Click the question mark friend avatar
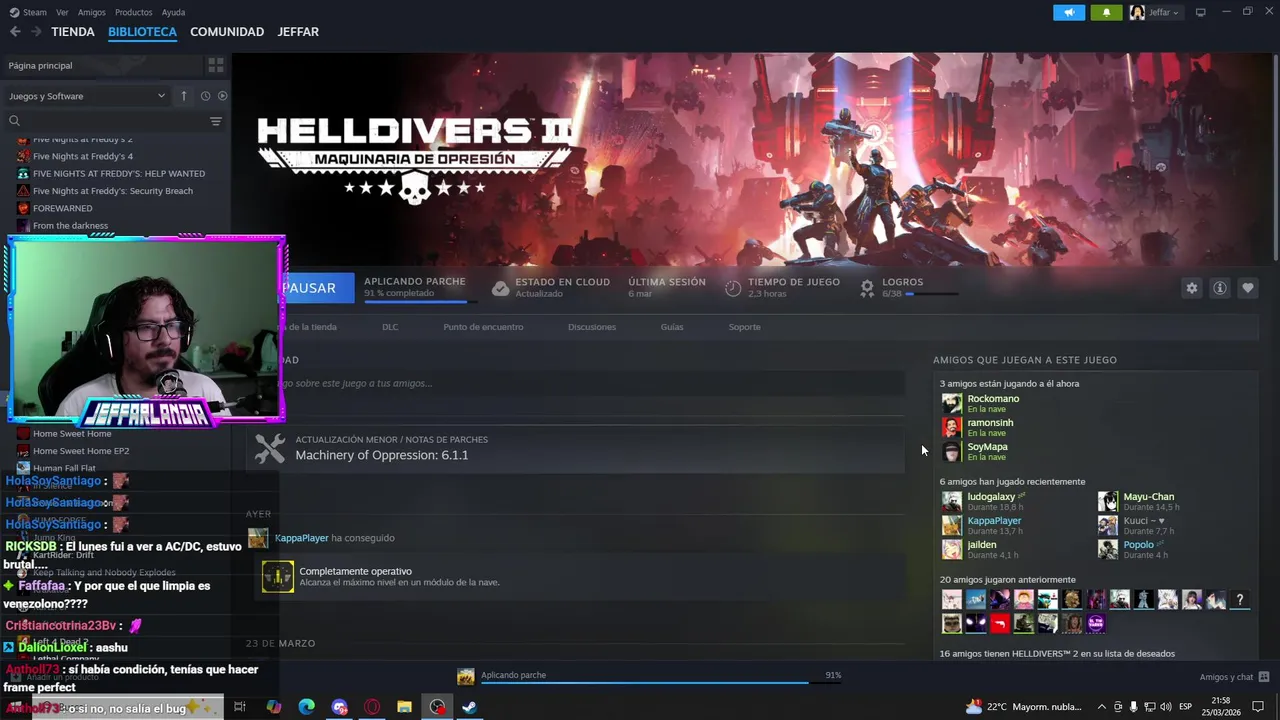 coord(1240,600)
